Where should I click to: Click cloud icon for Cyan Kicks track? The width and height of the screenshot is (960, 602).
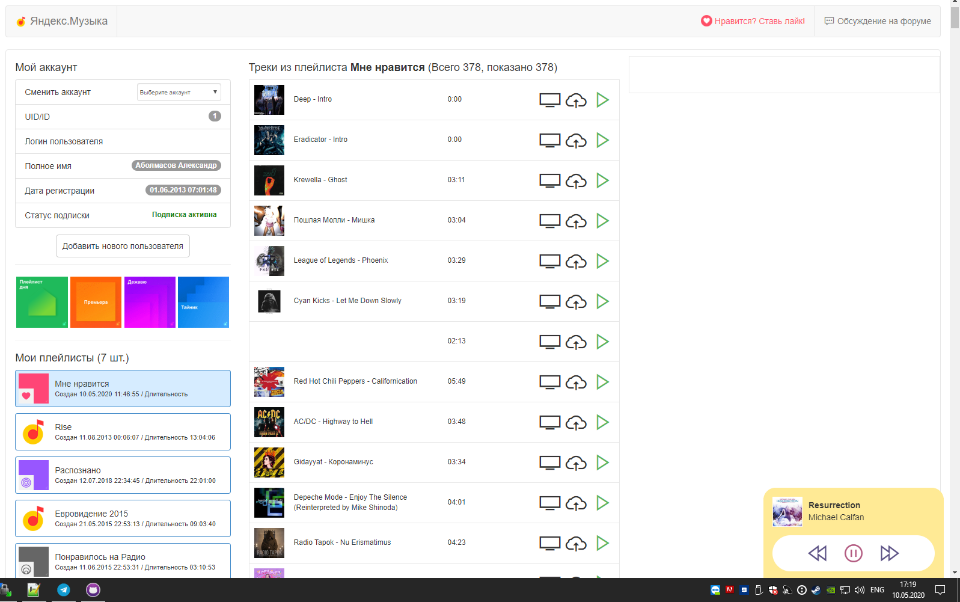[x=576, y=301]
